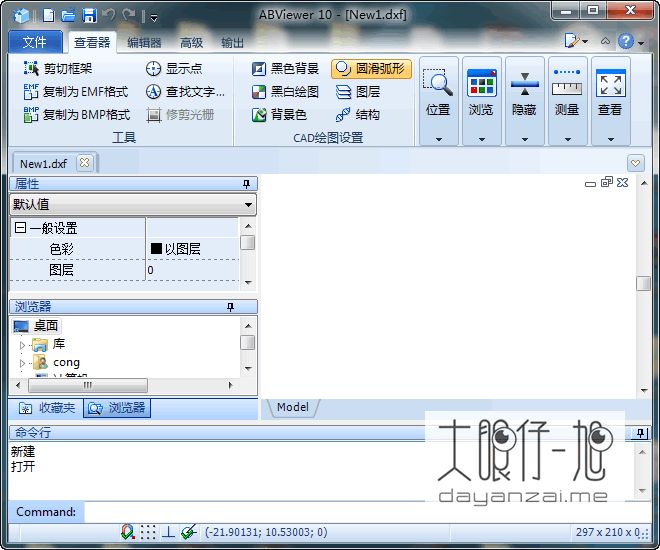Image resolution: width=660 pixels, height=550 pixels.
Task: Toggle the ortho mode status icon
Action: pyautogui.click(x=168, y=532)
